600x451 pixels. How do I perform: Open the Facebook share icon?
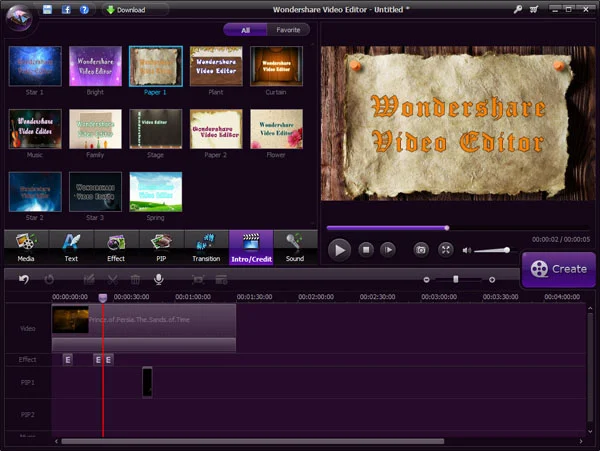(x=66, y=10)
